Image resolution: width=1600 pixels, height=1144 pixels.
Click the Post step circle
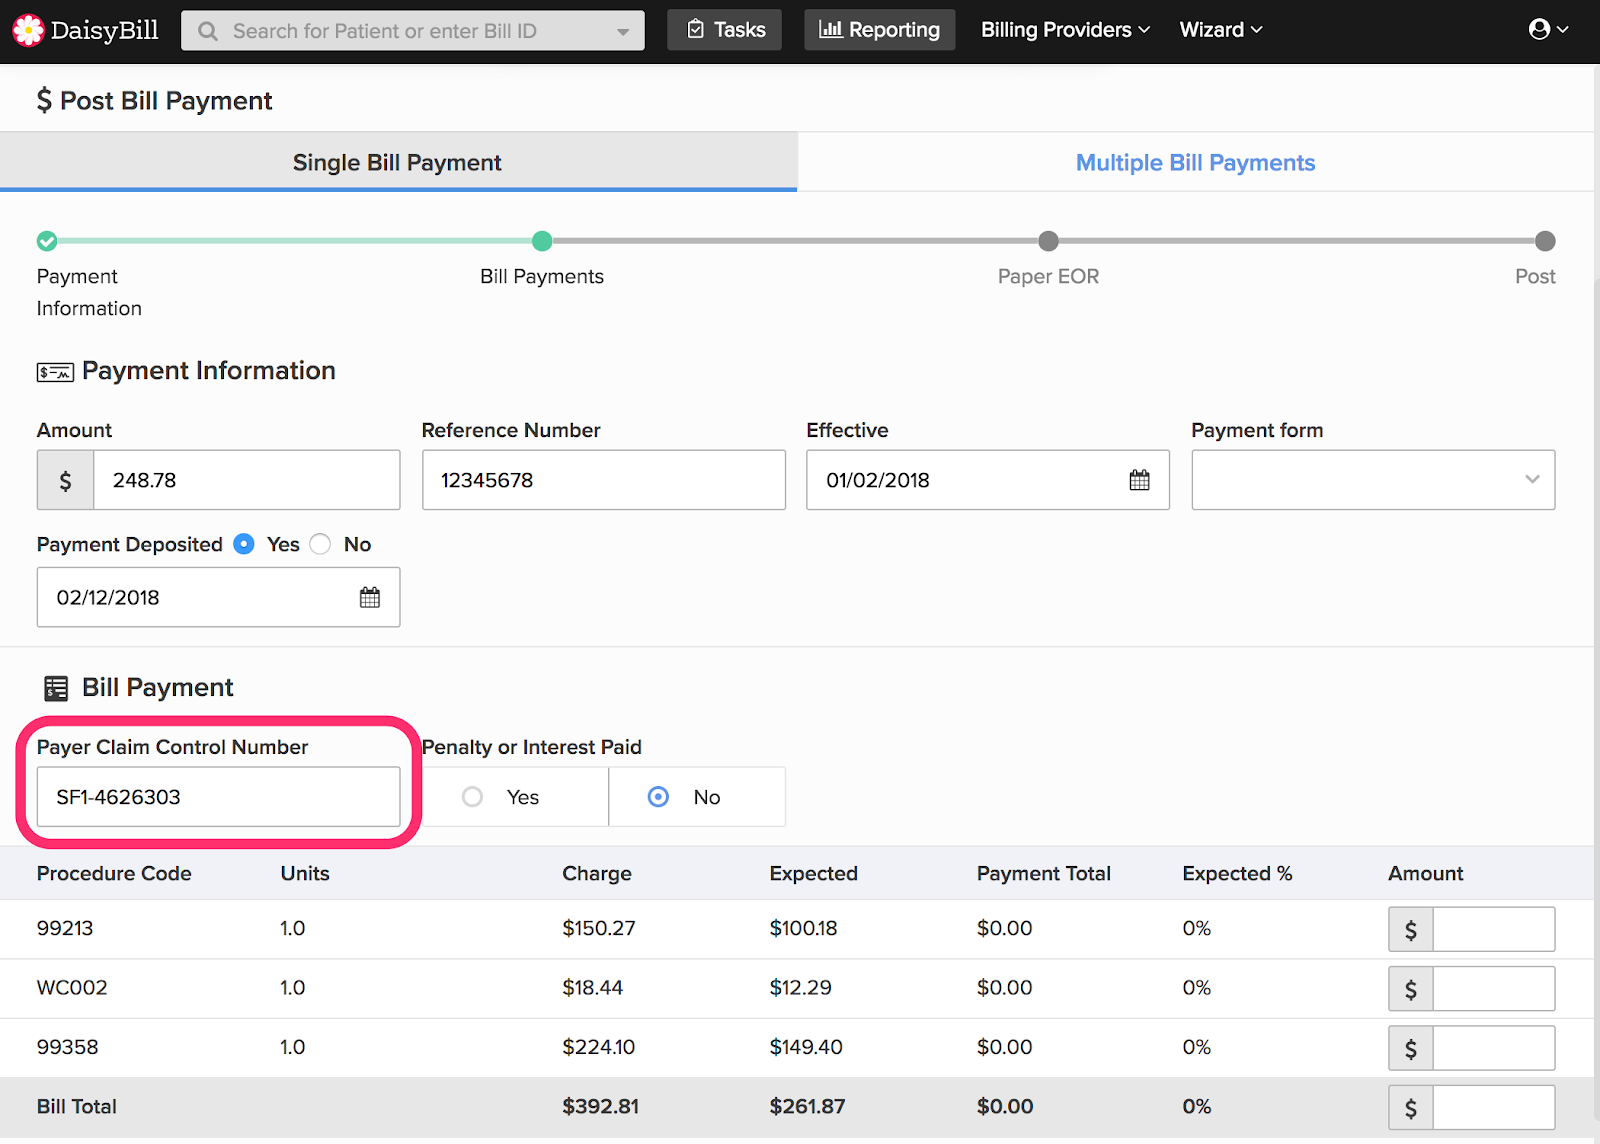click(x=1545, y=241)
